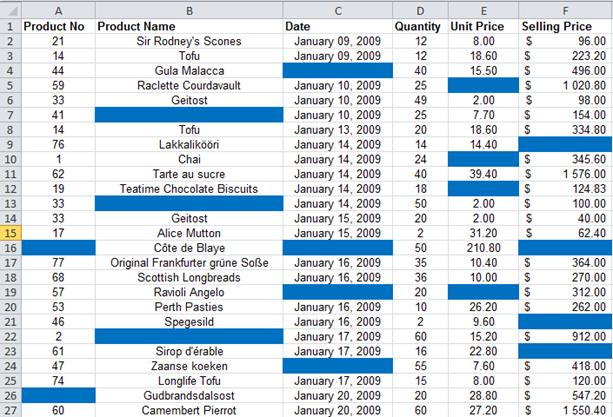Click the "Original Frankfurter grüne Soße" cell
This screenshot has height=417, width=613.
coord(189,262)
